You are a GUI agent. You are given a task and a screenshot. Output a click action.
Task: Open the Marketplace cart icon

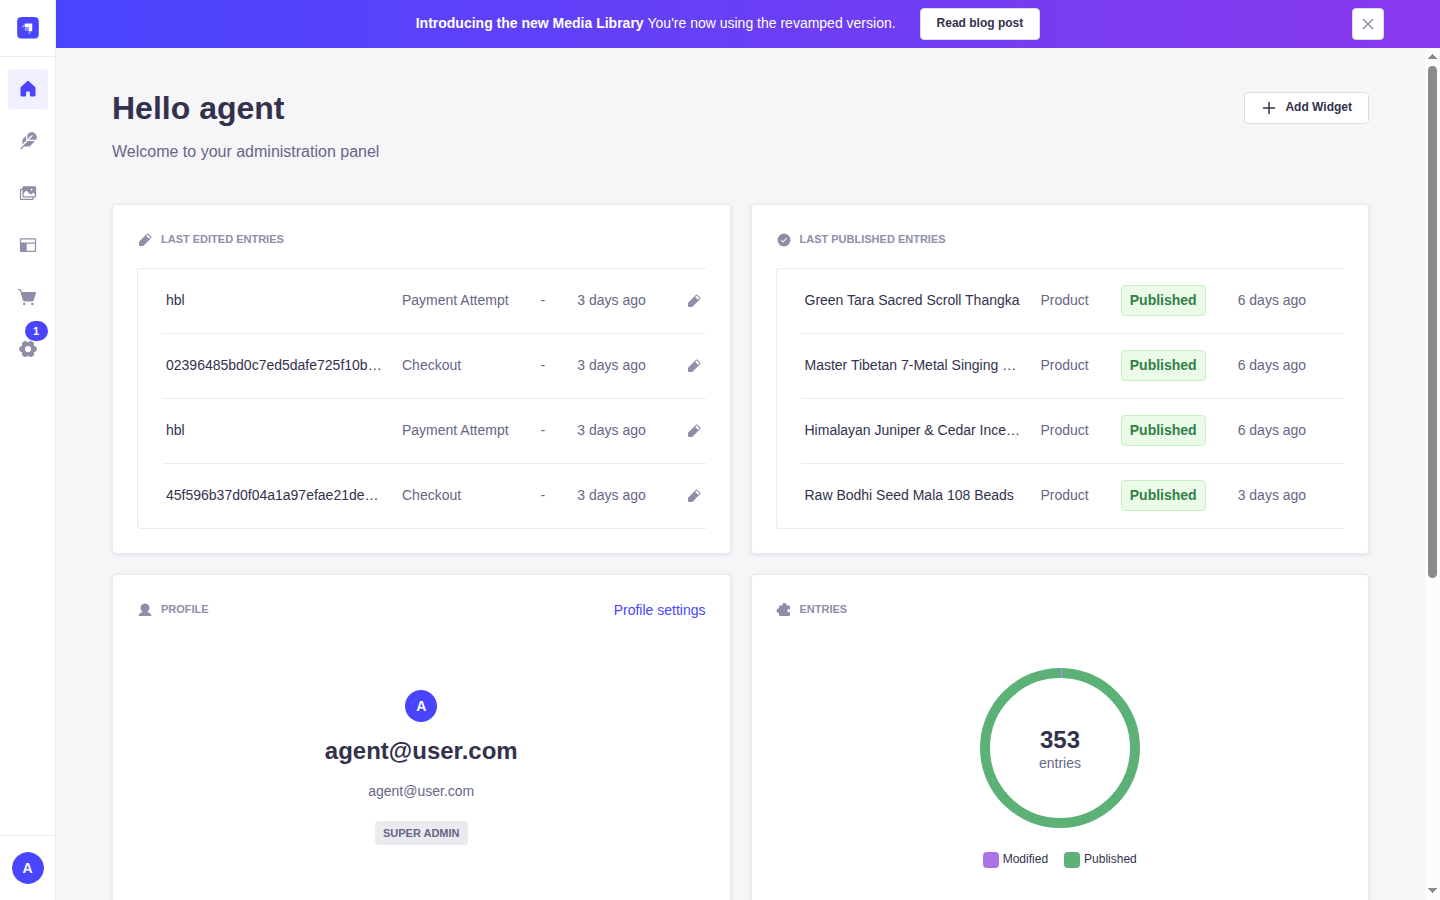click(28, 297)
